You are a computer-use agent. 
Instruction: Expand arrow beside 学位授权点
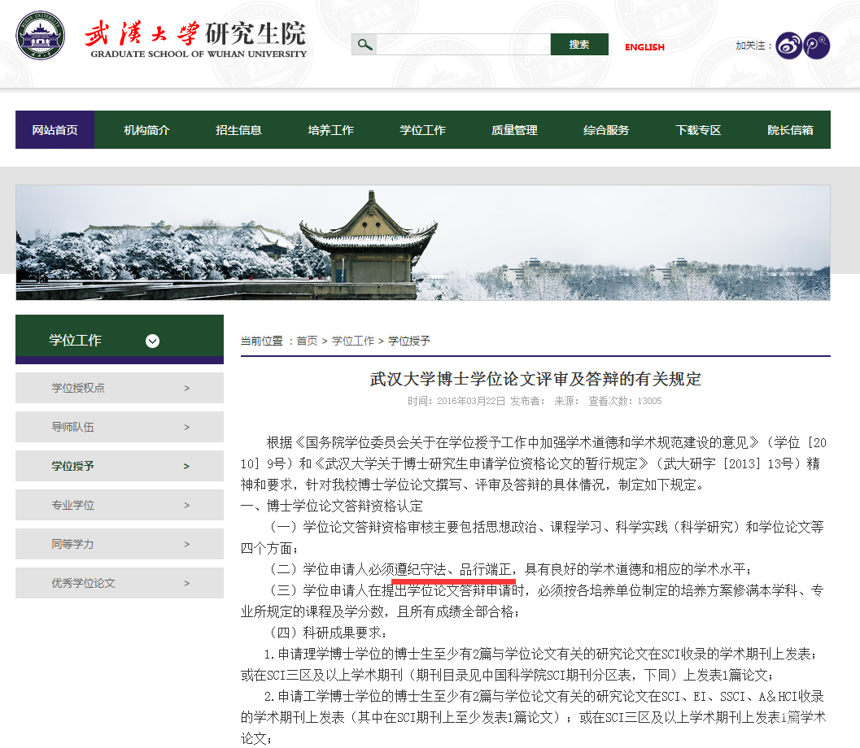(186, 388)
